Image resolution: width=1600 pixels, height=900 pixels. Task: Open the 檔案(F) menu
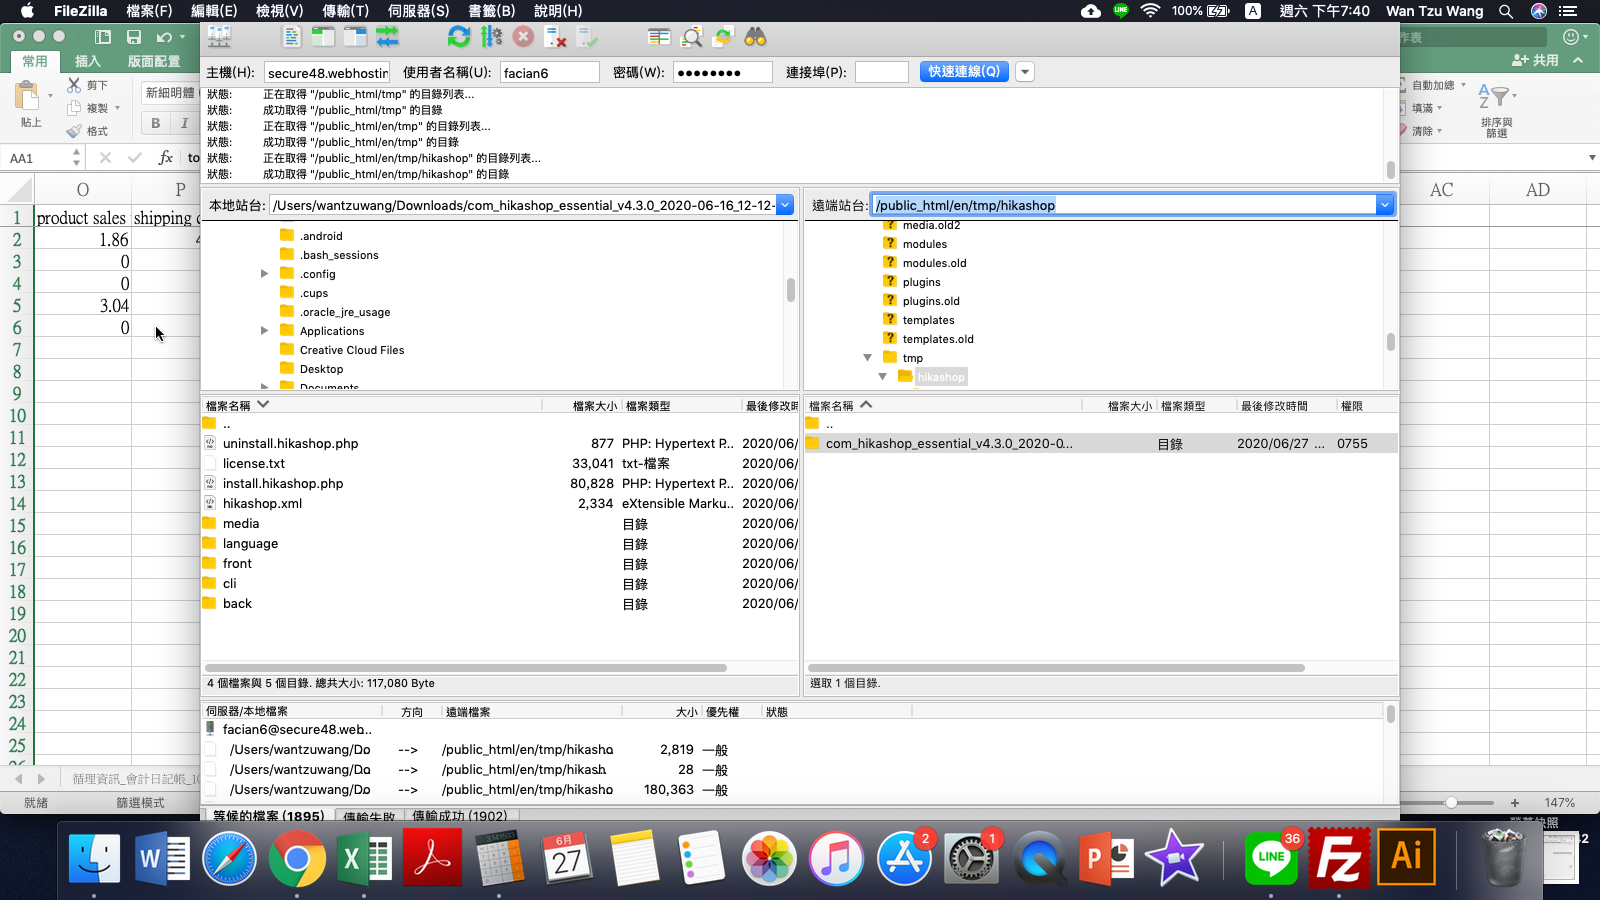click(149, 11)
